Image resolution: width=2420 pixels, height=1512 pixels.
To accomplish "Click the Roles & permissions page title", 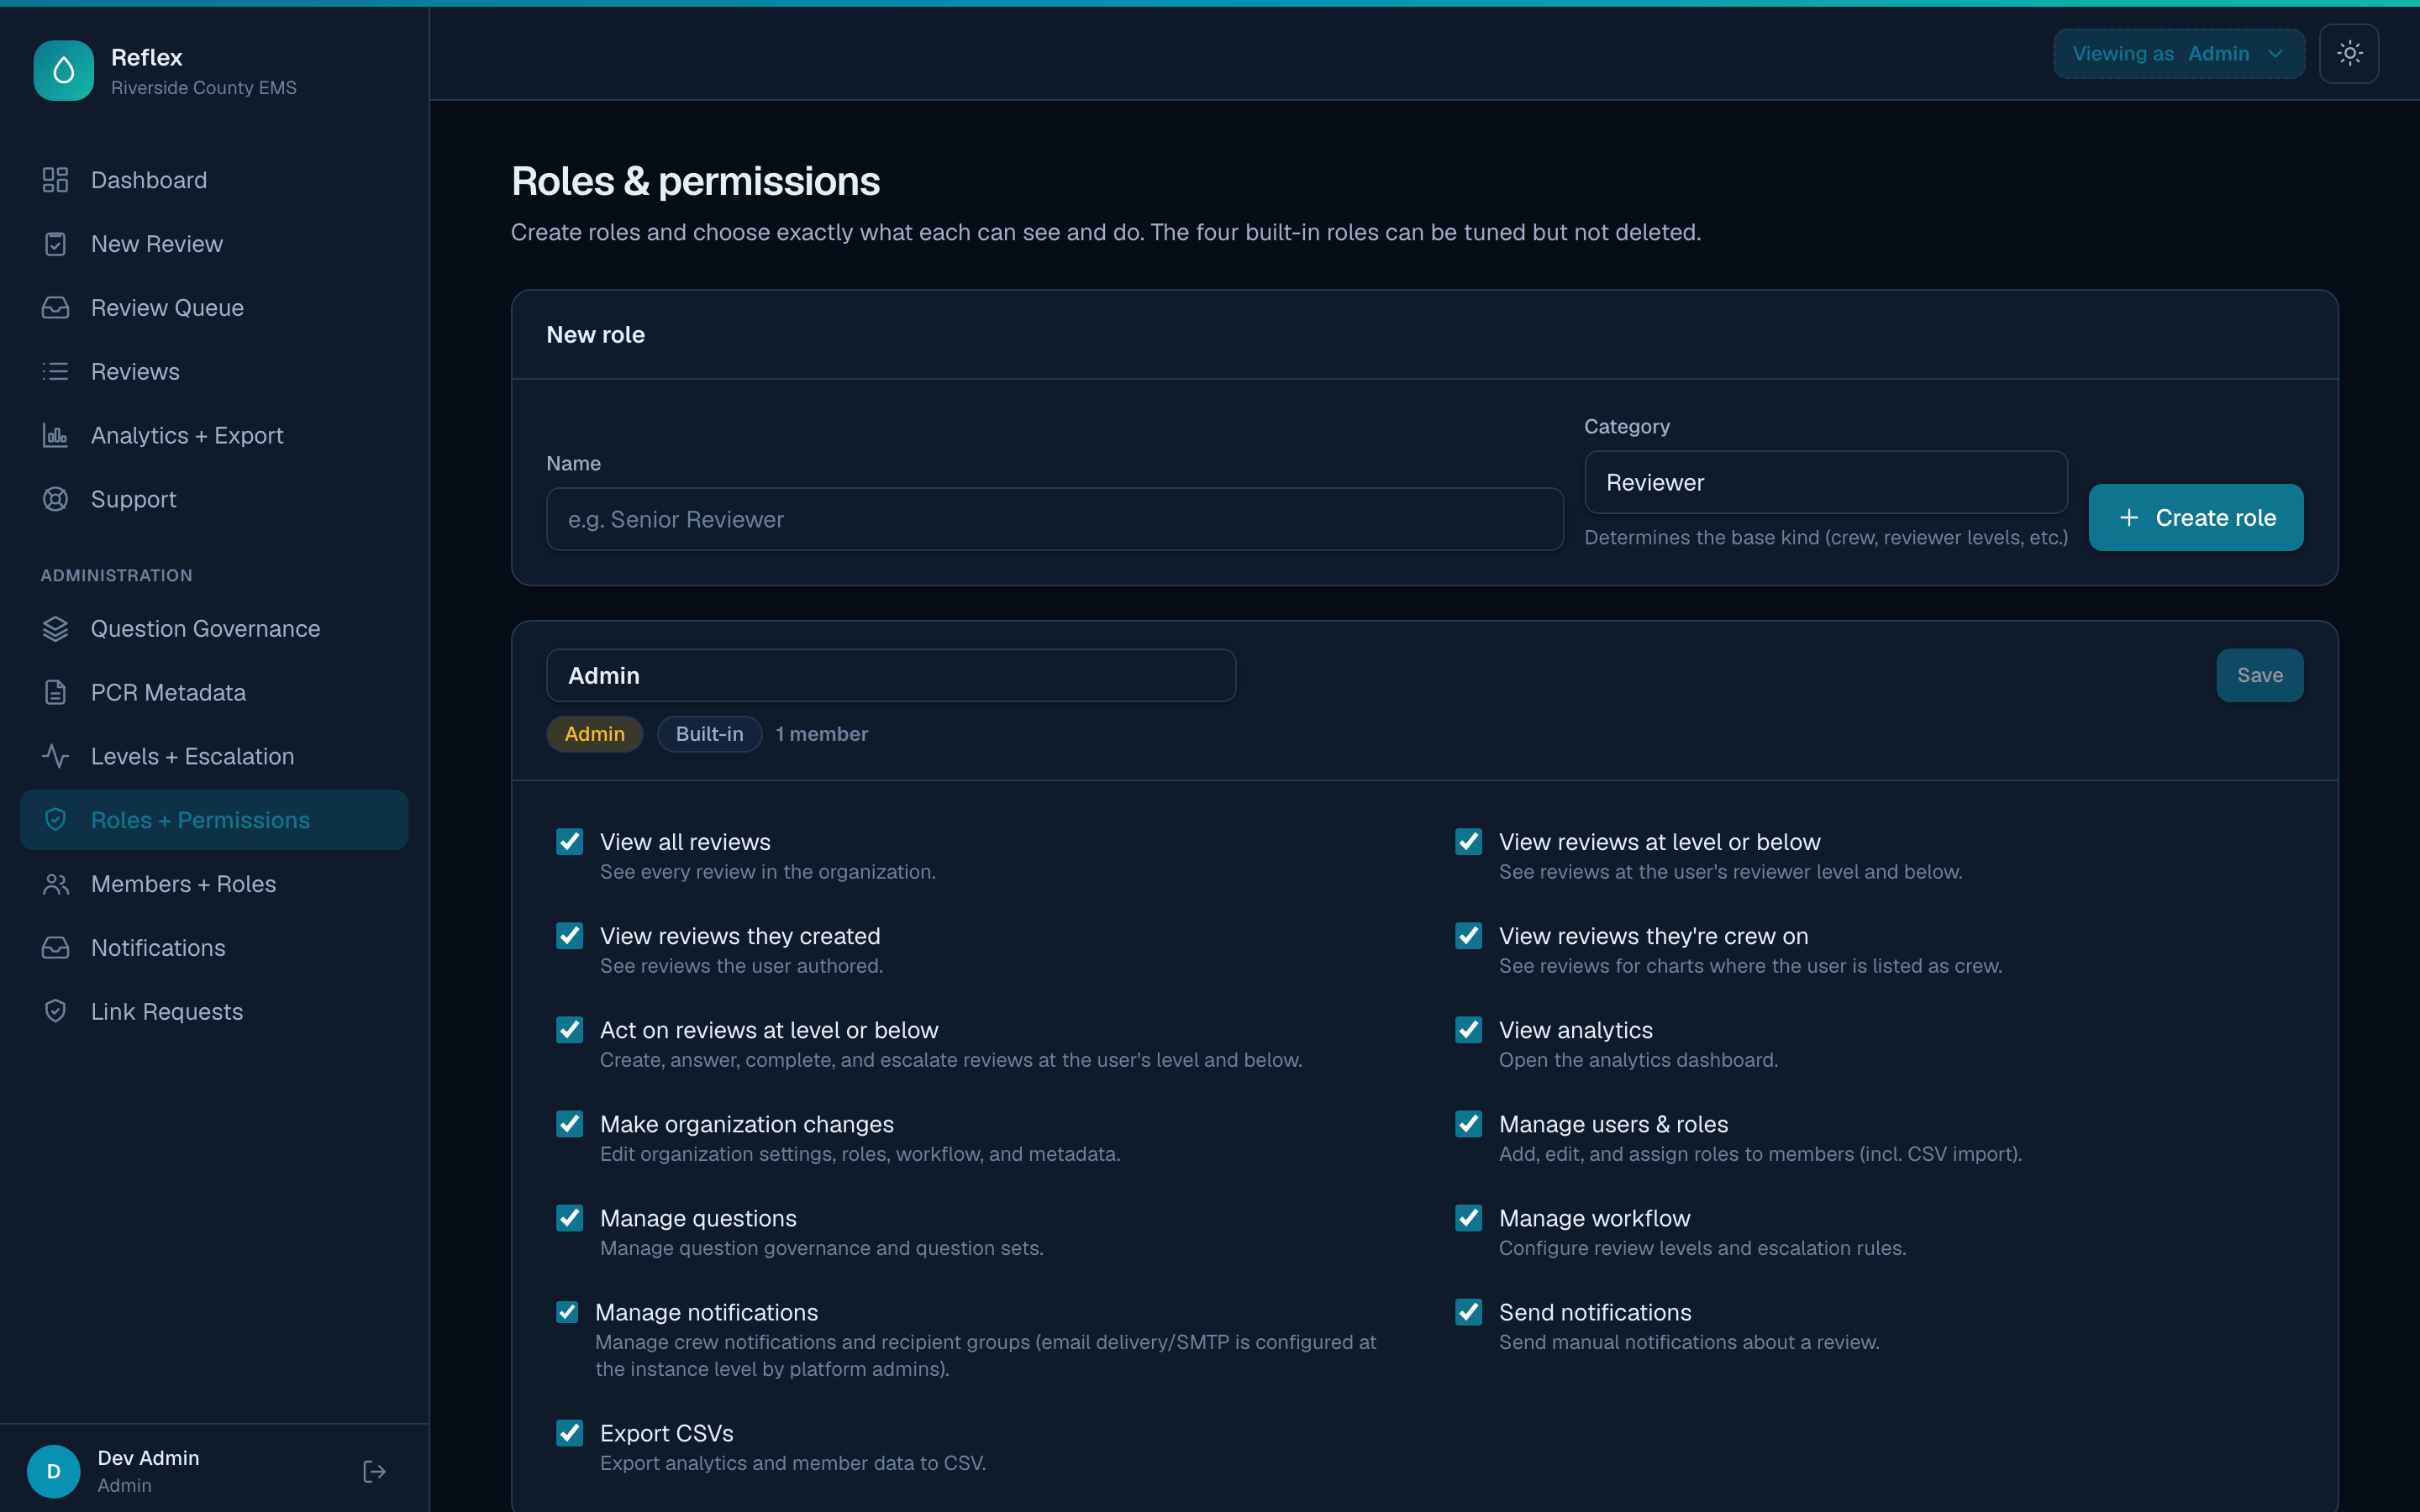I will [696, 182].
